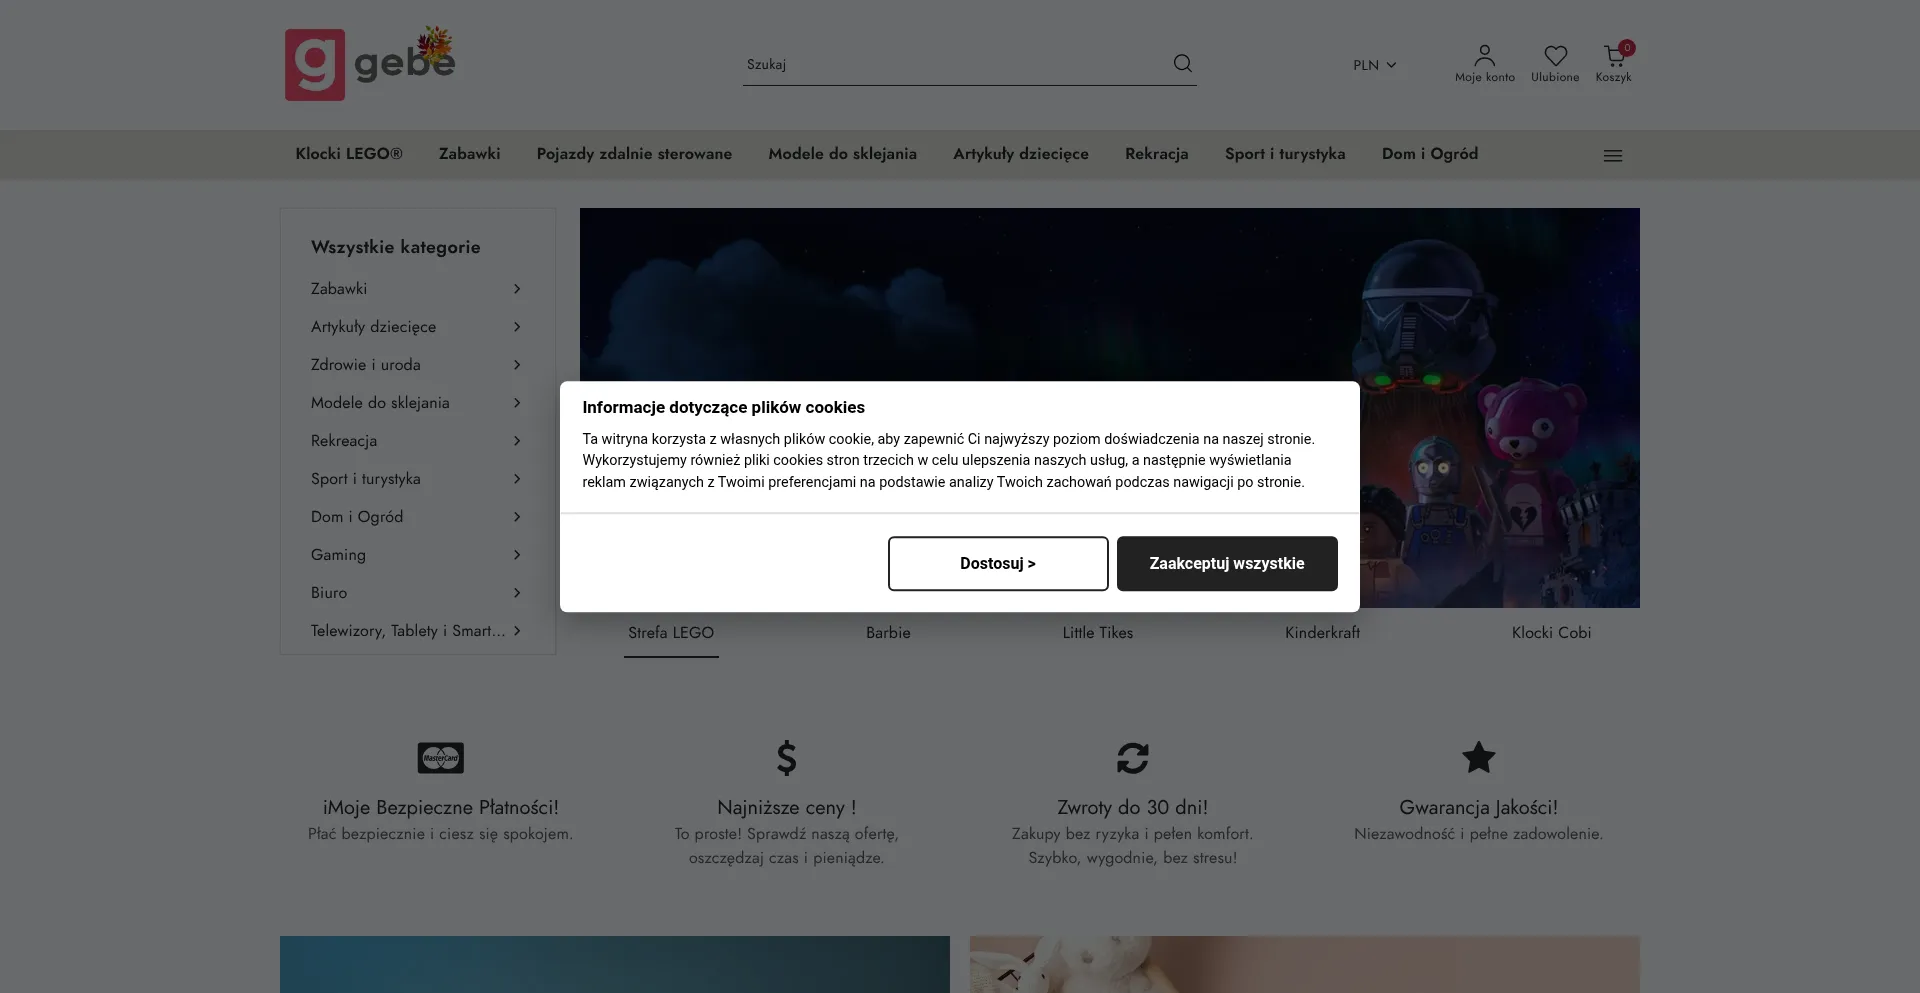This screenshot has width=1920, height=993.
Task: Open Sport i turystyka in navigation bar
Action: (1284, 154)
